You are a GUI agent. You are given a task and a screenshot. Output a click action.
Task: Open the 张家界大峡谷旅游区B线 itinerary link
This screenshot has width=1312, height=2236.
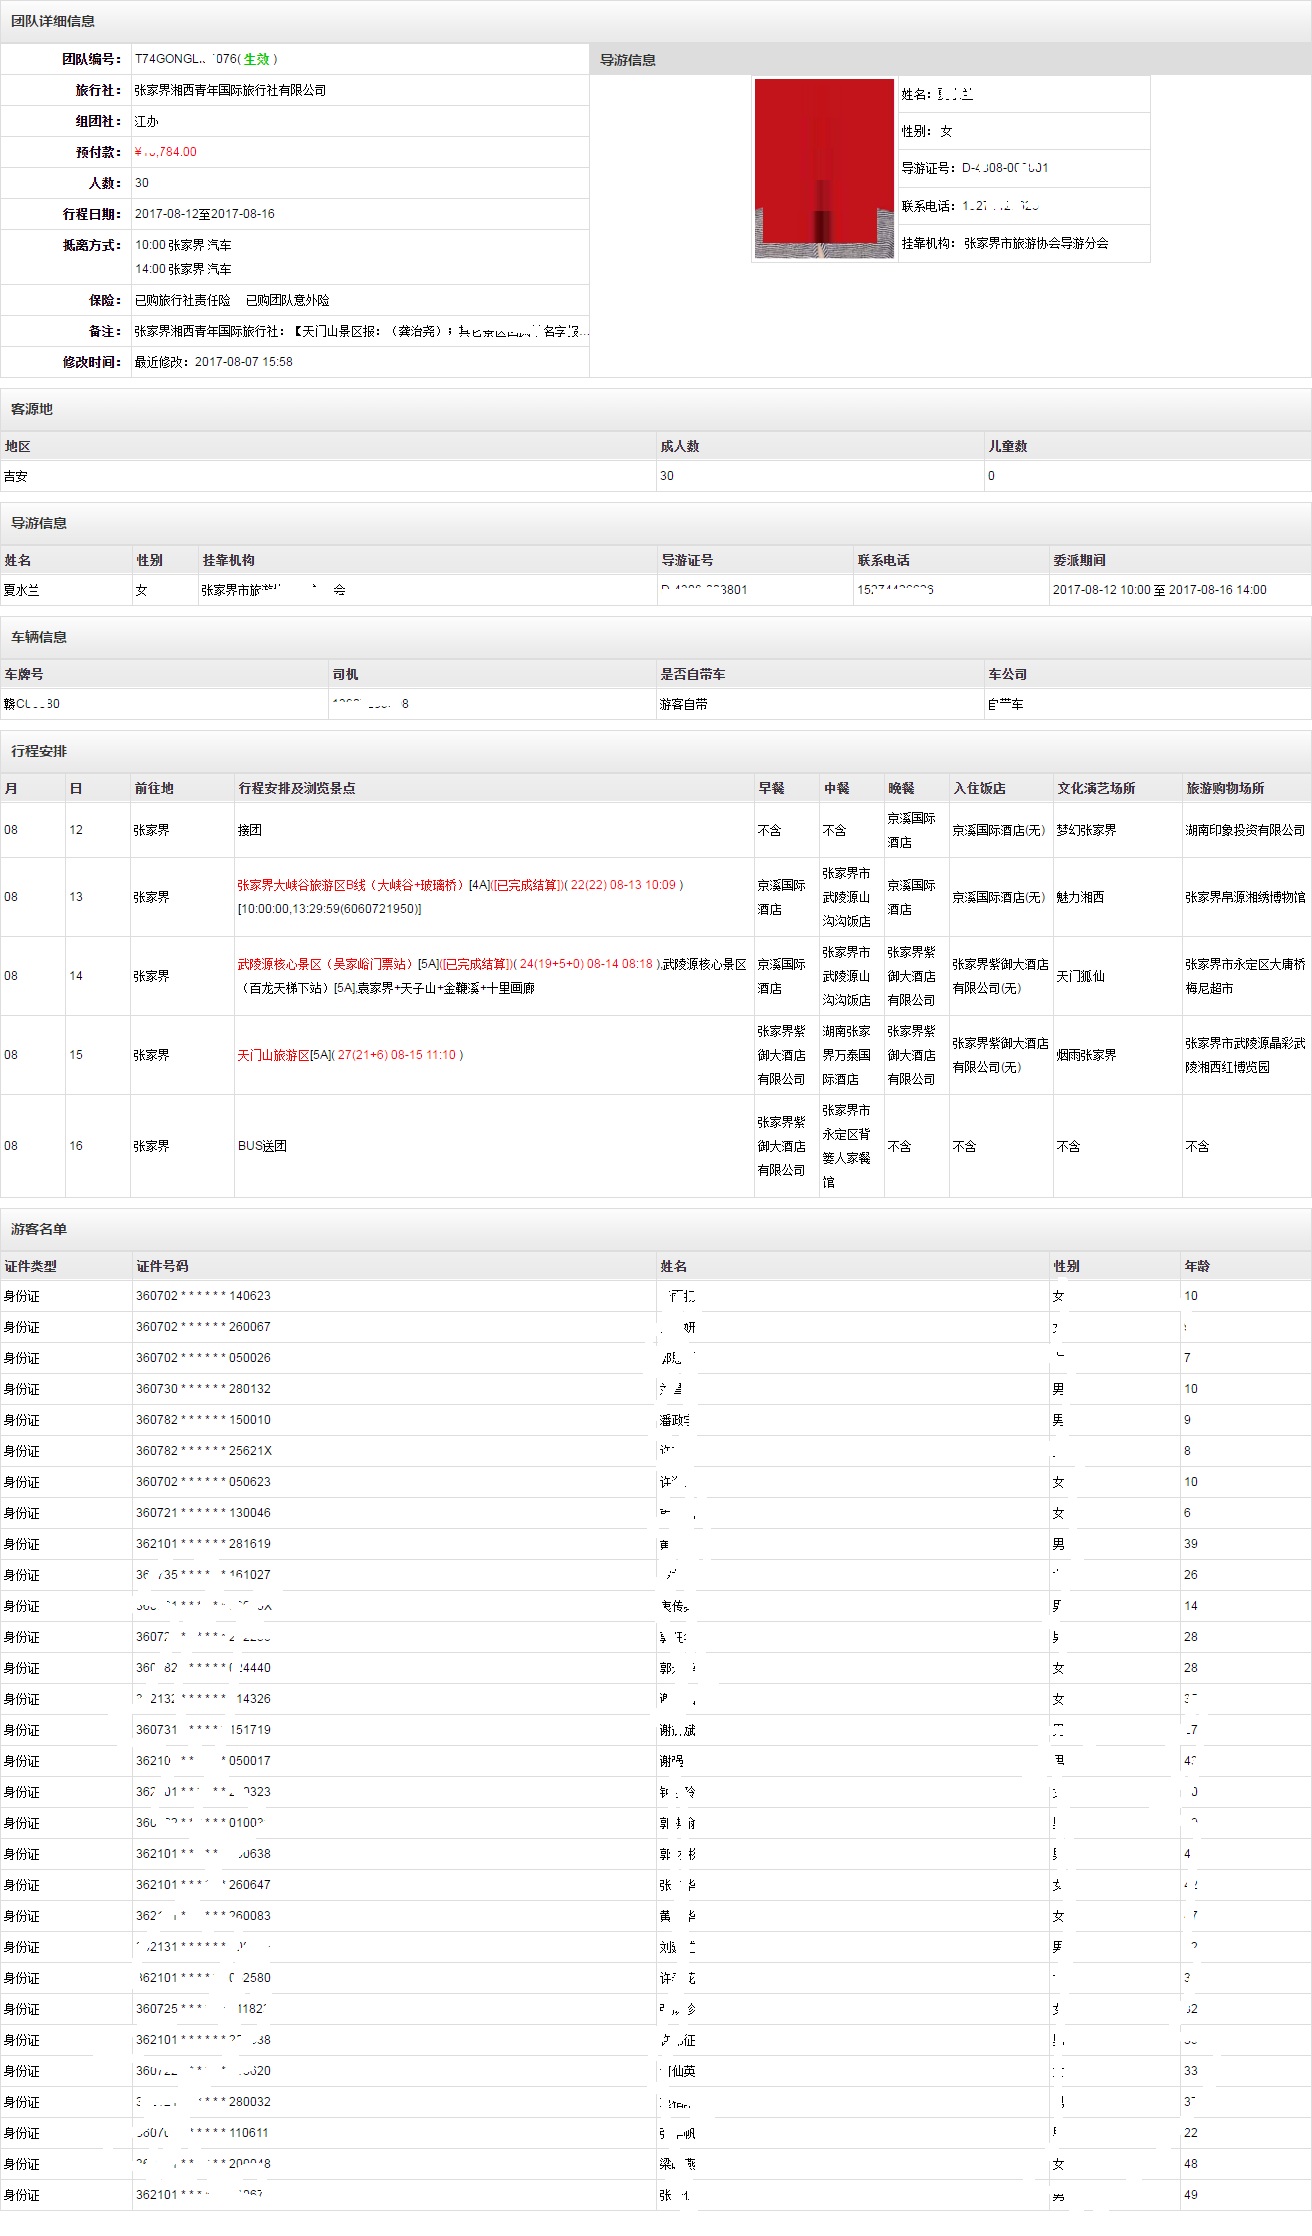coord(349,885)
